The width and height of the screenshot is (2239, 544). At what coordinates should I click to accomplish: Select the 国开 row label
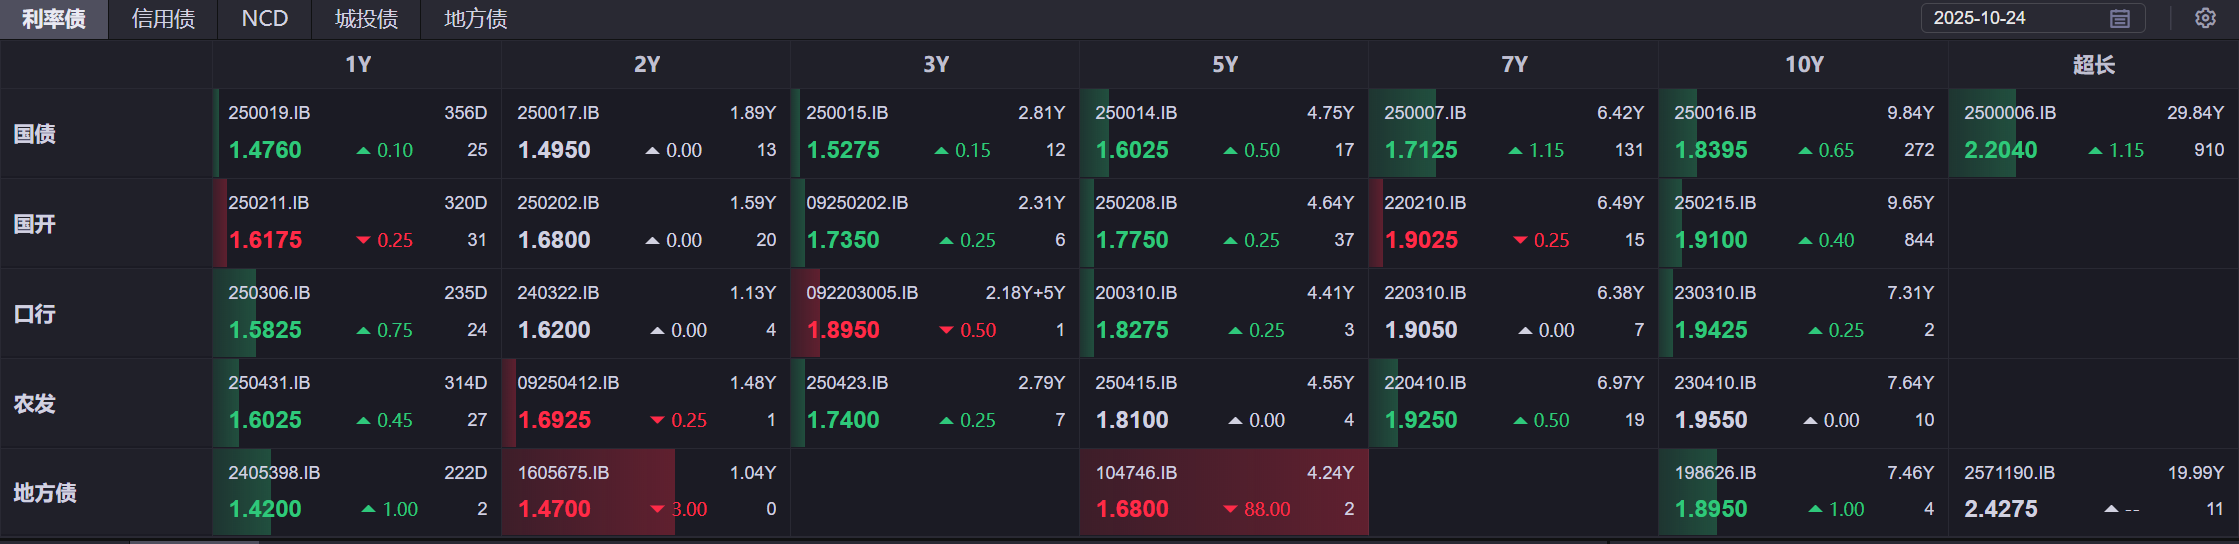pos(35,224)
